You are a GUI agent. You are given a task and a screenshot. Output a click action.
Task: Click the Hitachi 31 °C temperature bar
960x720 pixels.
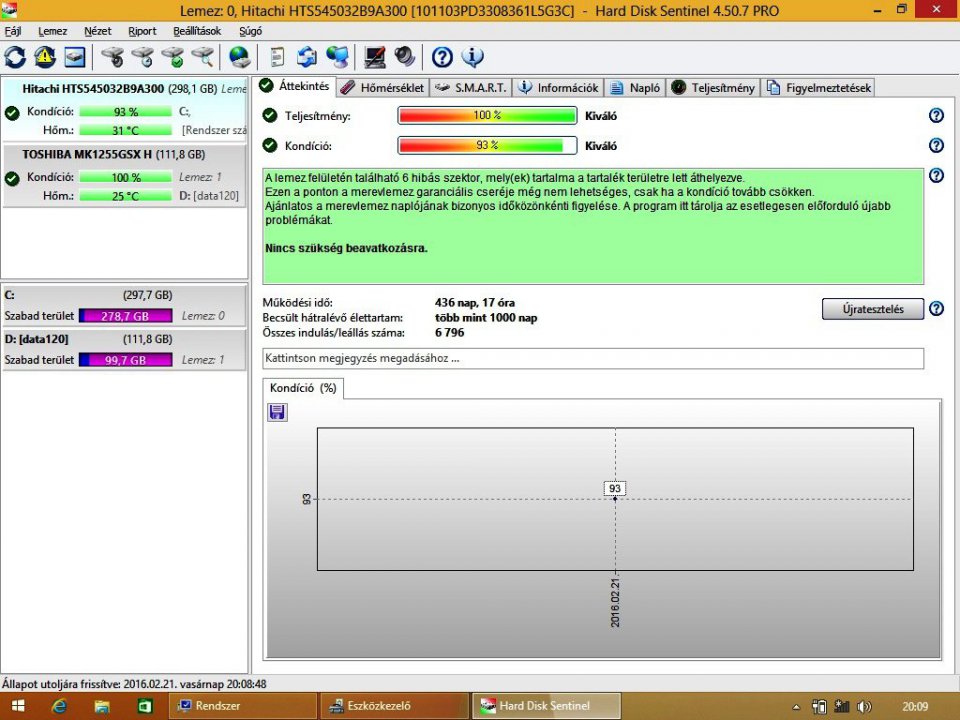point(126,130)
